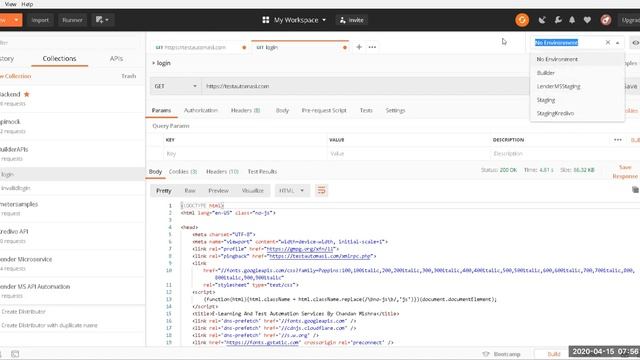
Task: Click the Upgrade button
Action: tap(629, 20)
